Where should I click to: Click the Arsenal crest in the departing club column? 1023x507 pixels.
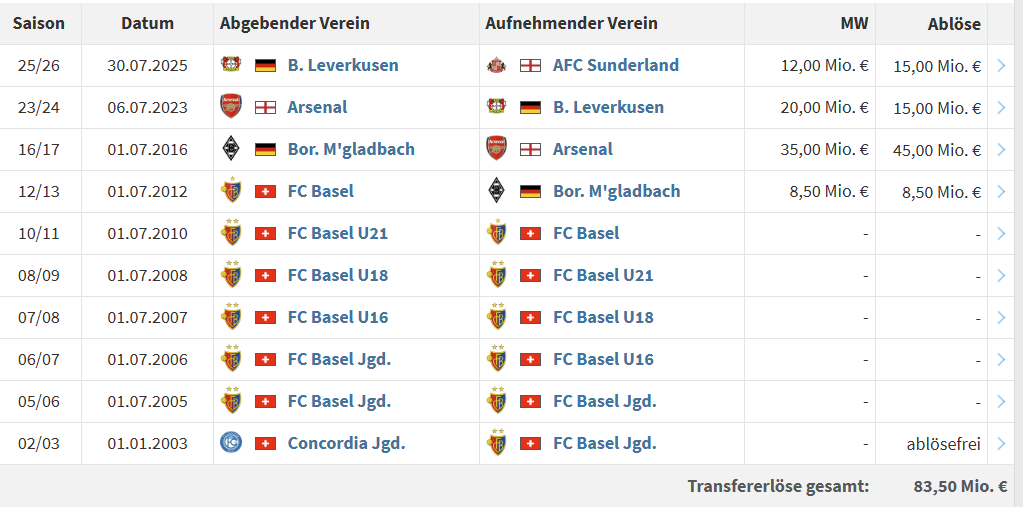click(x=231, y=107)
